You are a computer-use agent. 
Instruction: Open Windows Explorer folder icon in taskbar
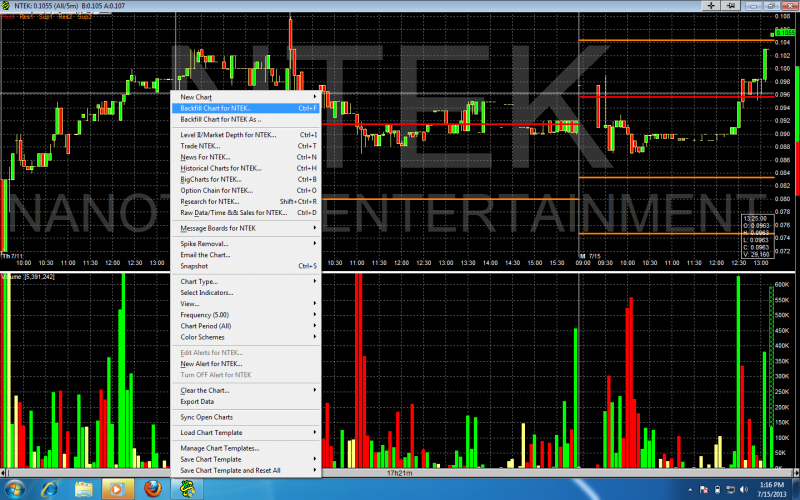point(83,489)
